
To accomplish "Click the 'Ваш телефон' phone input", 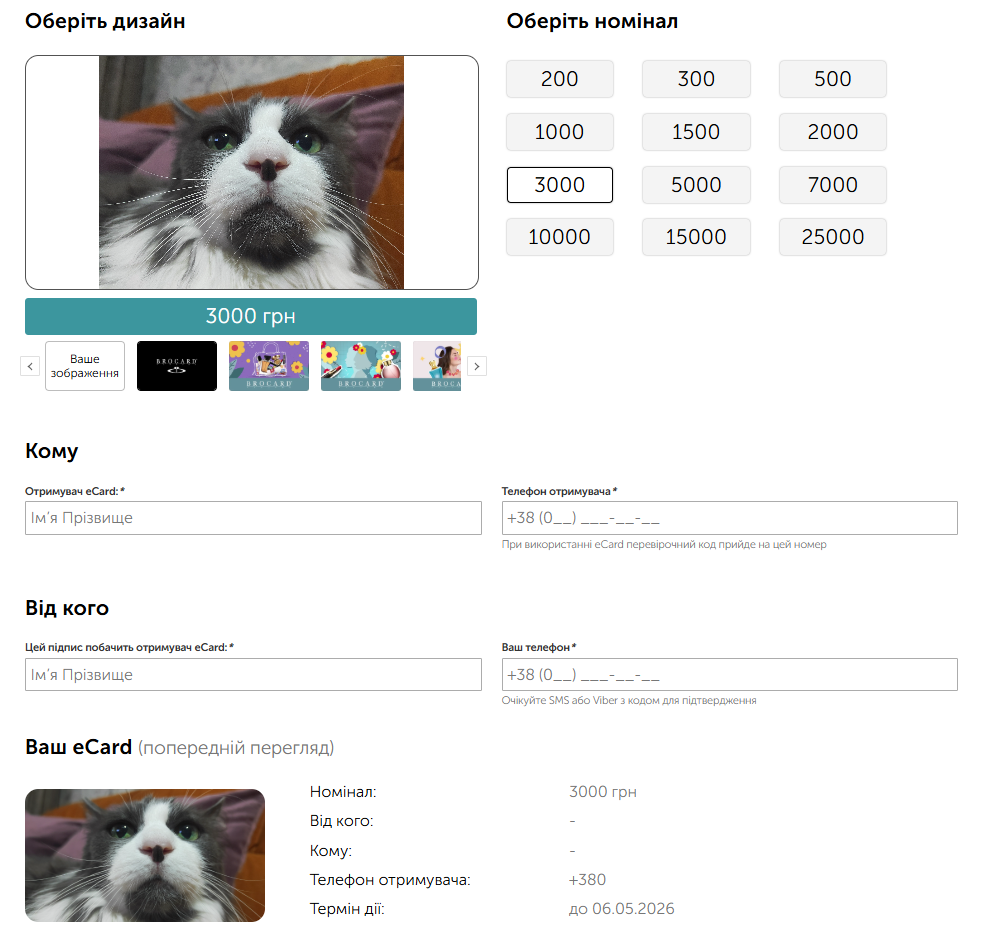I will pos(729,675).
